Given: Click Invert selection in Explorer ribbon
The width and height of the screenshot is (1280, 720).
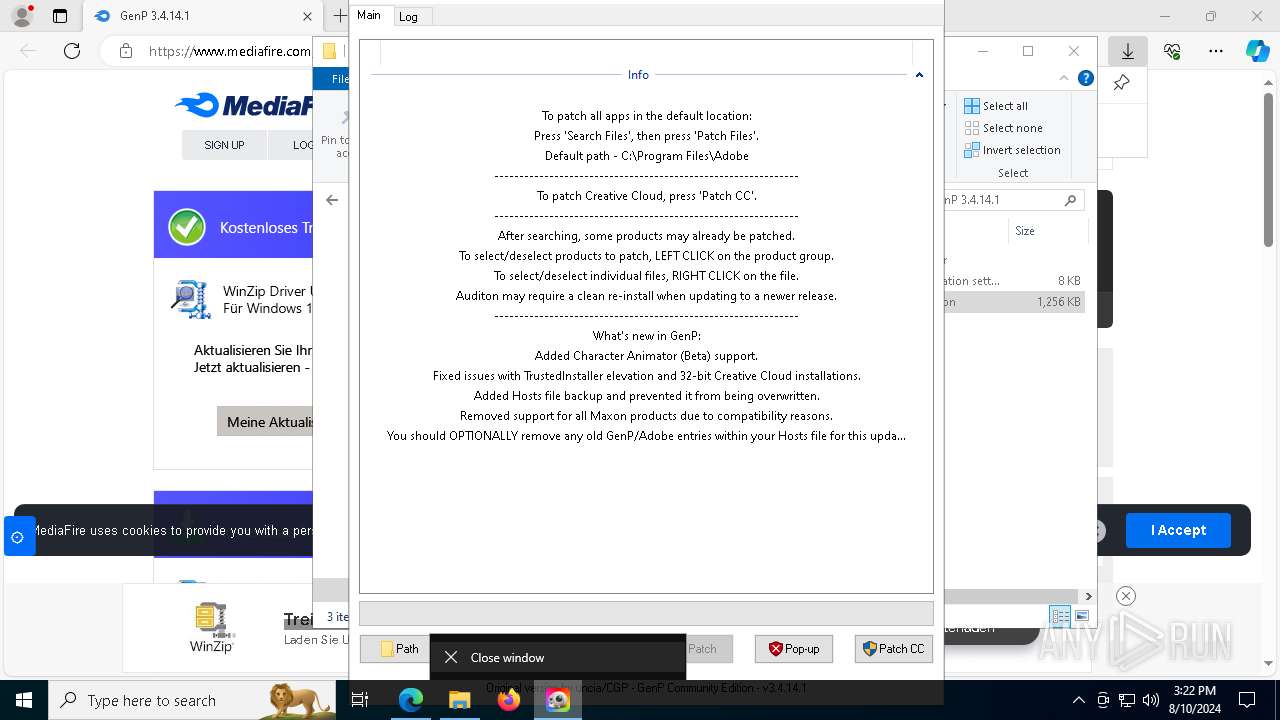Looking at the screenshot, I should [1012, 150].
